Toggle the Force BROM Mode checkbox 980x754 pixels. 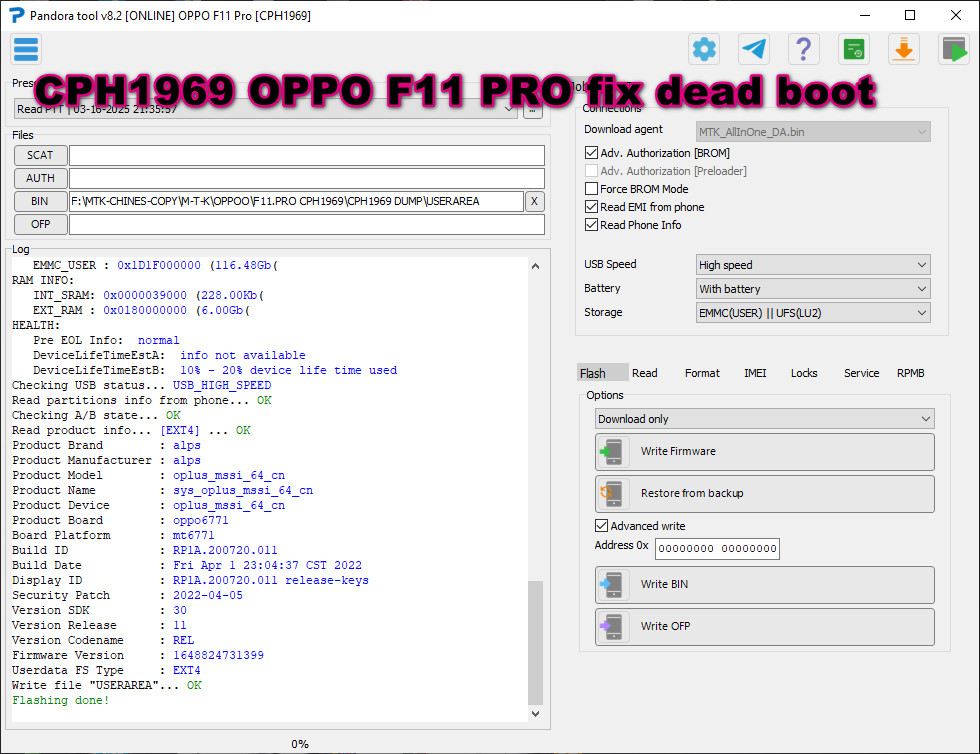click(592, 189)
